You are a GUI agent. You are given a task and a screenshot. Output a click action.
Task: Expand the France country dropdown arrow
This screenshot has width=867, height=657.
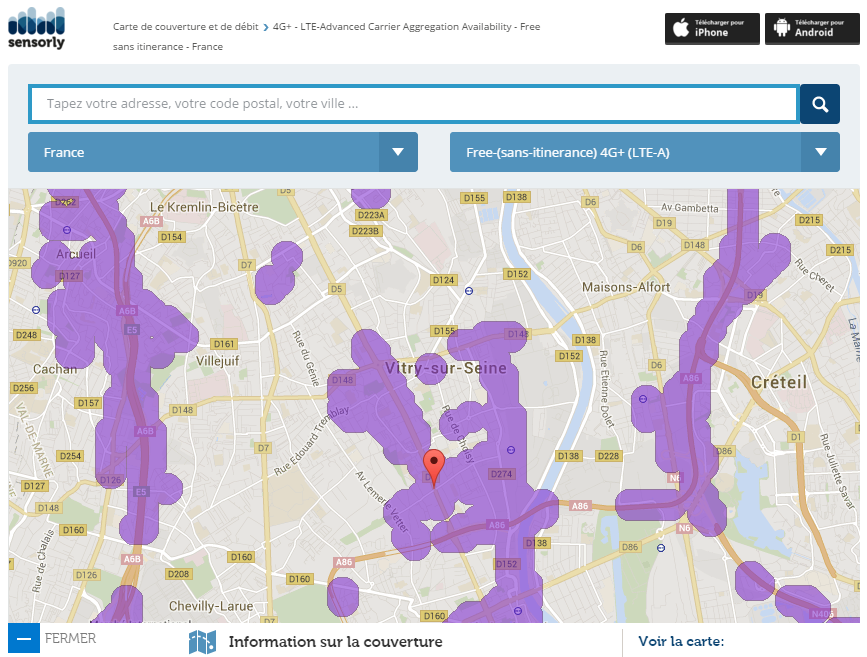point(398,152)
